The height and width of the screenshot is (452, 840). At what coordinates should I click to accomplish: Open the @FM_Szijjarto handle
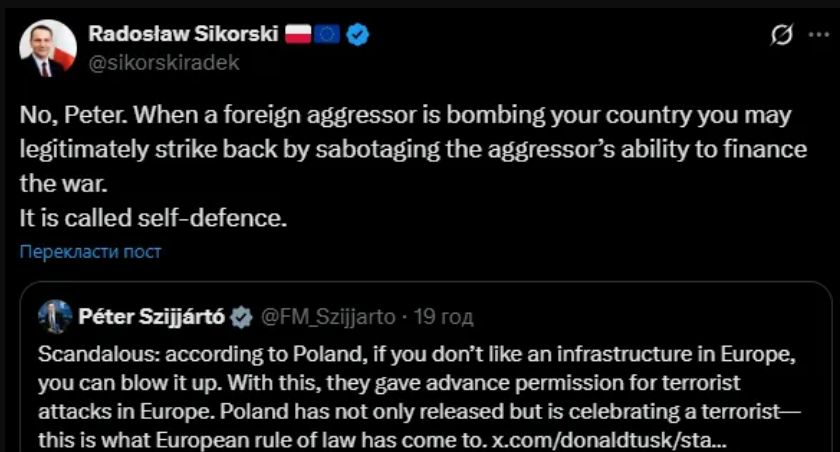[x=327, y=318]
